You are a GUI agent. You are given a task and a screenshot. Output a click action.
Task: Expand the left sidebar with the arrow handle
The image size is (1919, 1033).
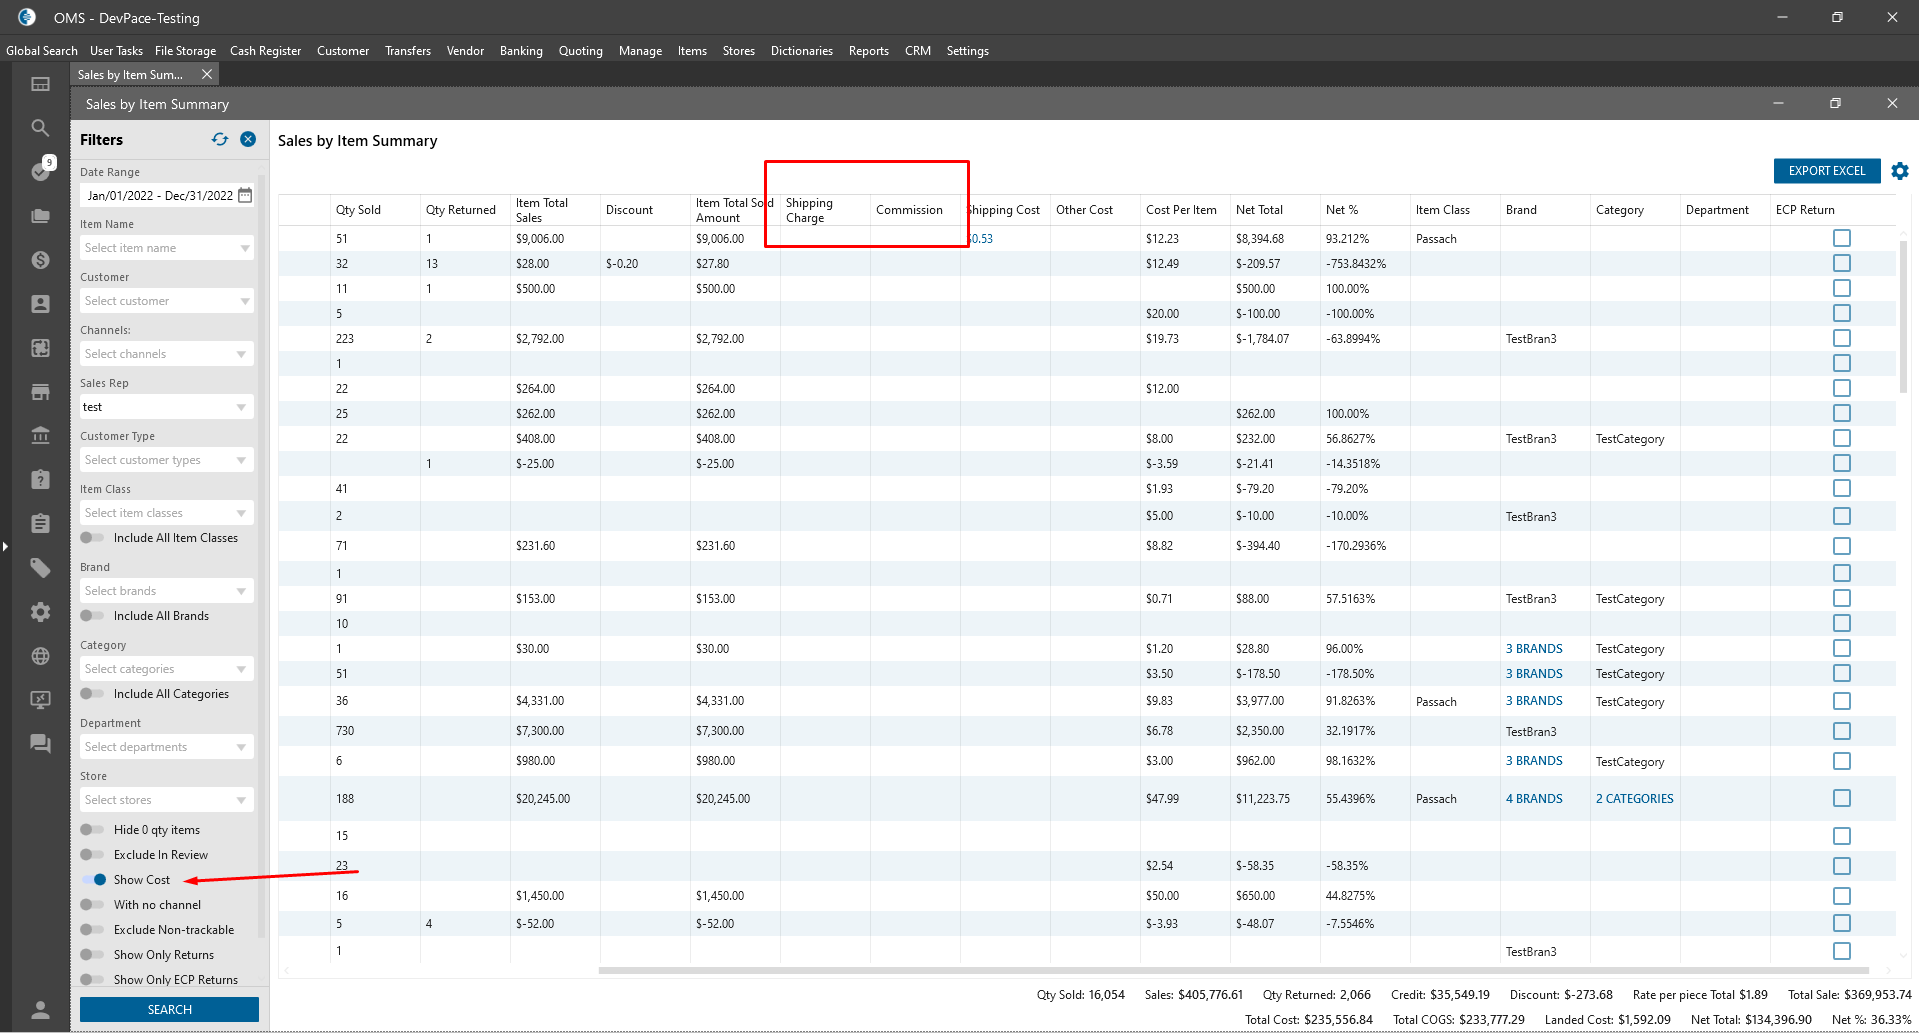(5, 546)
